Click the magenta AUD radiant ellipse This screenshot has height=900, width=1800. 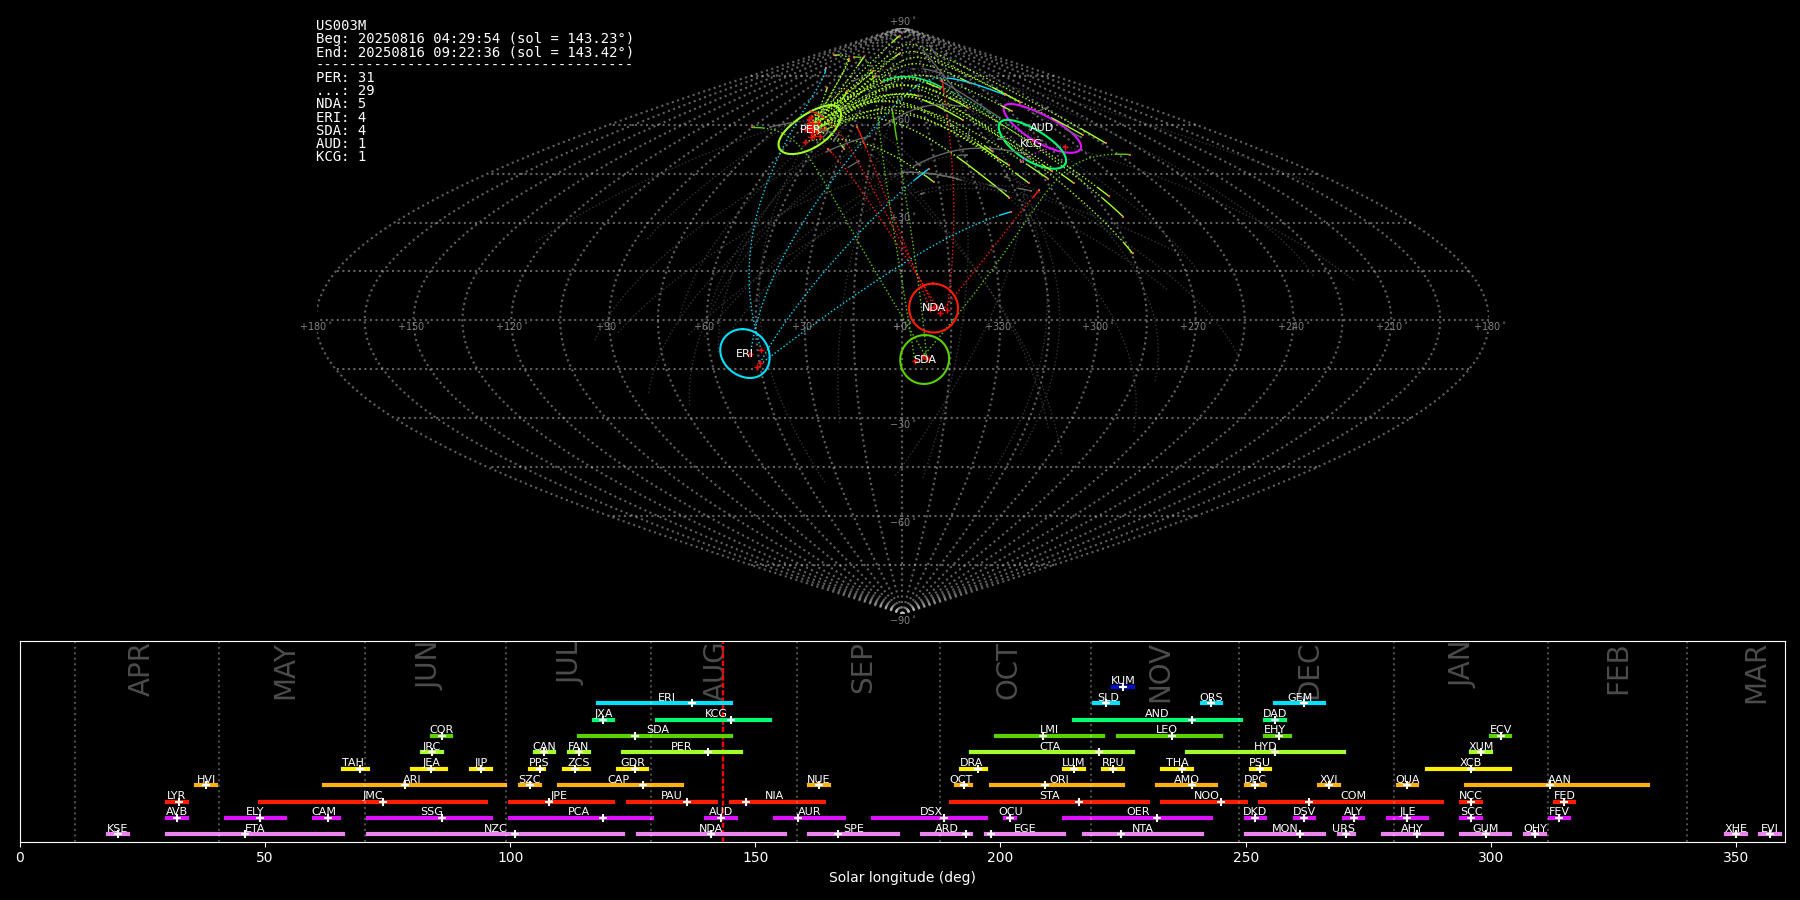[1041, 128]
